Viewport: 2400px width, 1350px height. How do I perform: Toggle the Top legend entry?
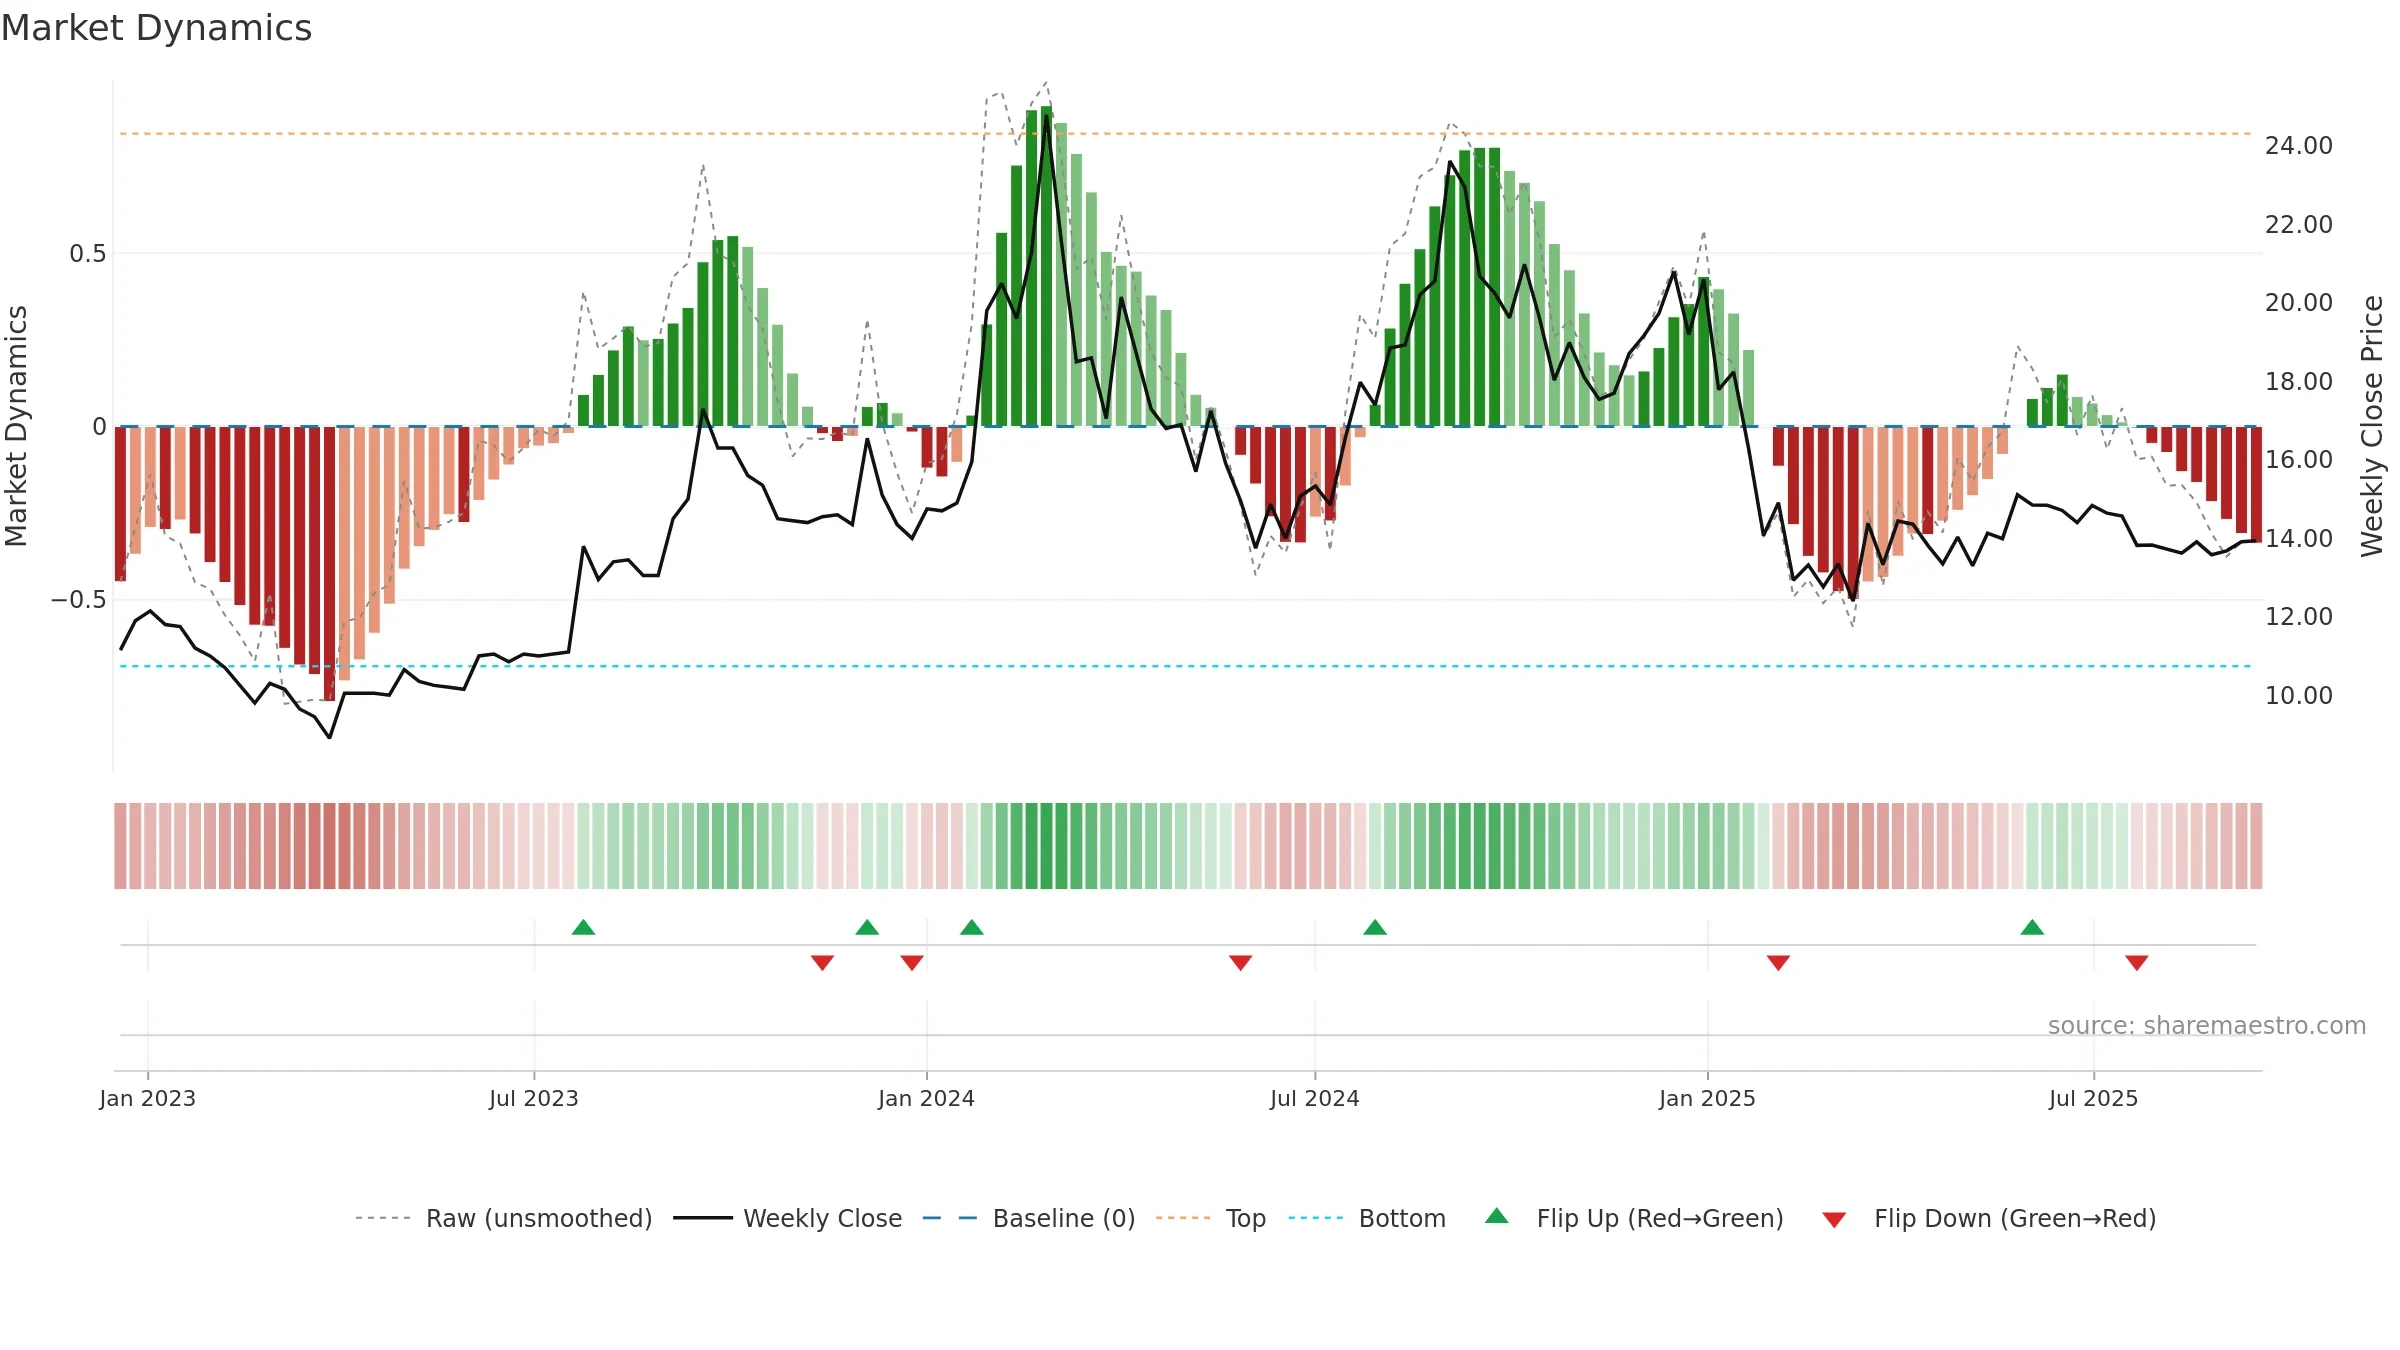click(1211, 1218)
